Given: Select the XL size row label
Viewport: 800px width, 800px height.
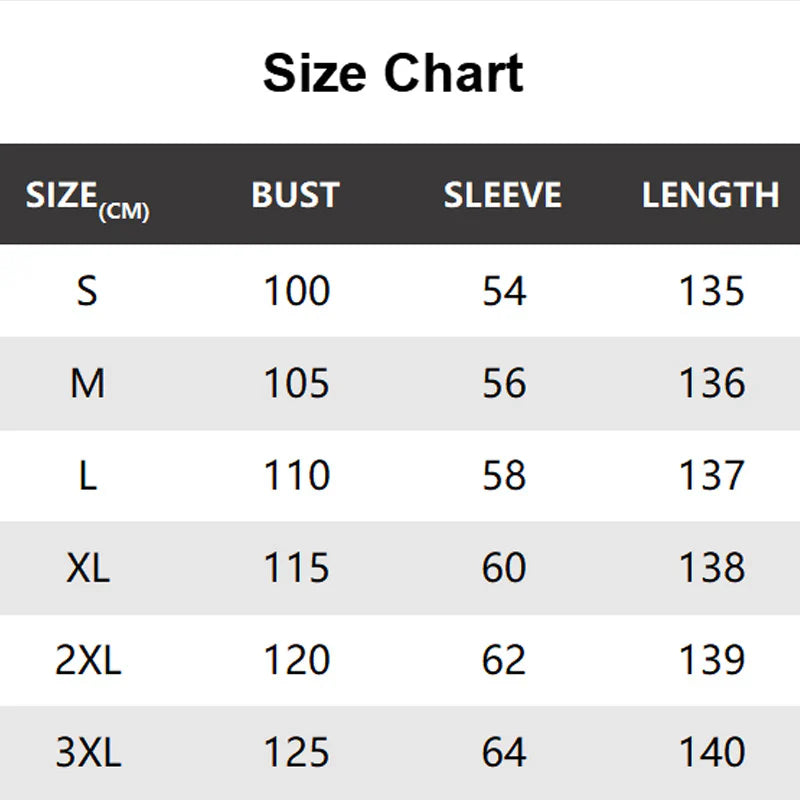Looking at the screenshot, I should point(87,567).
